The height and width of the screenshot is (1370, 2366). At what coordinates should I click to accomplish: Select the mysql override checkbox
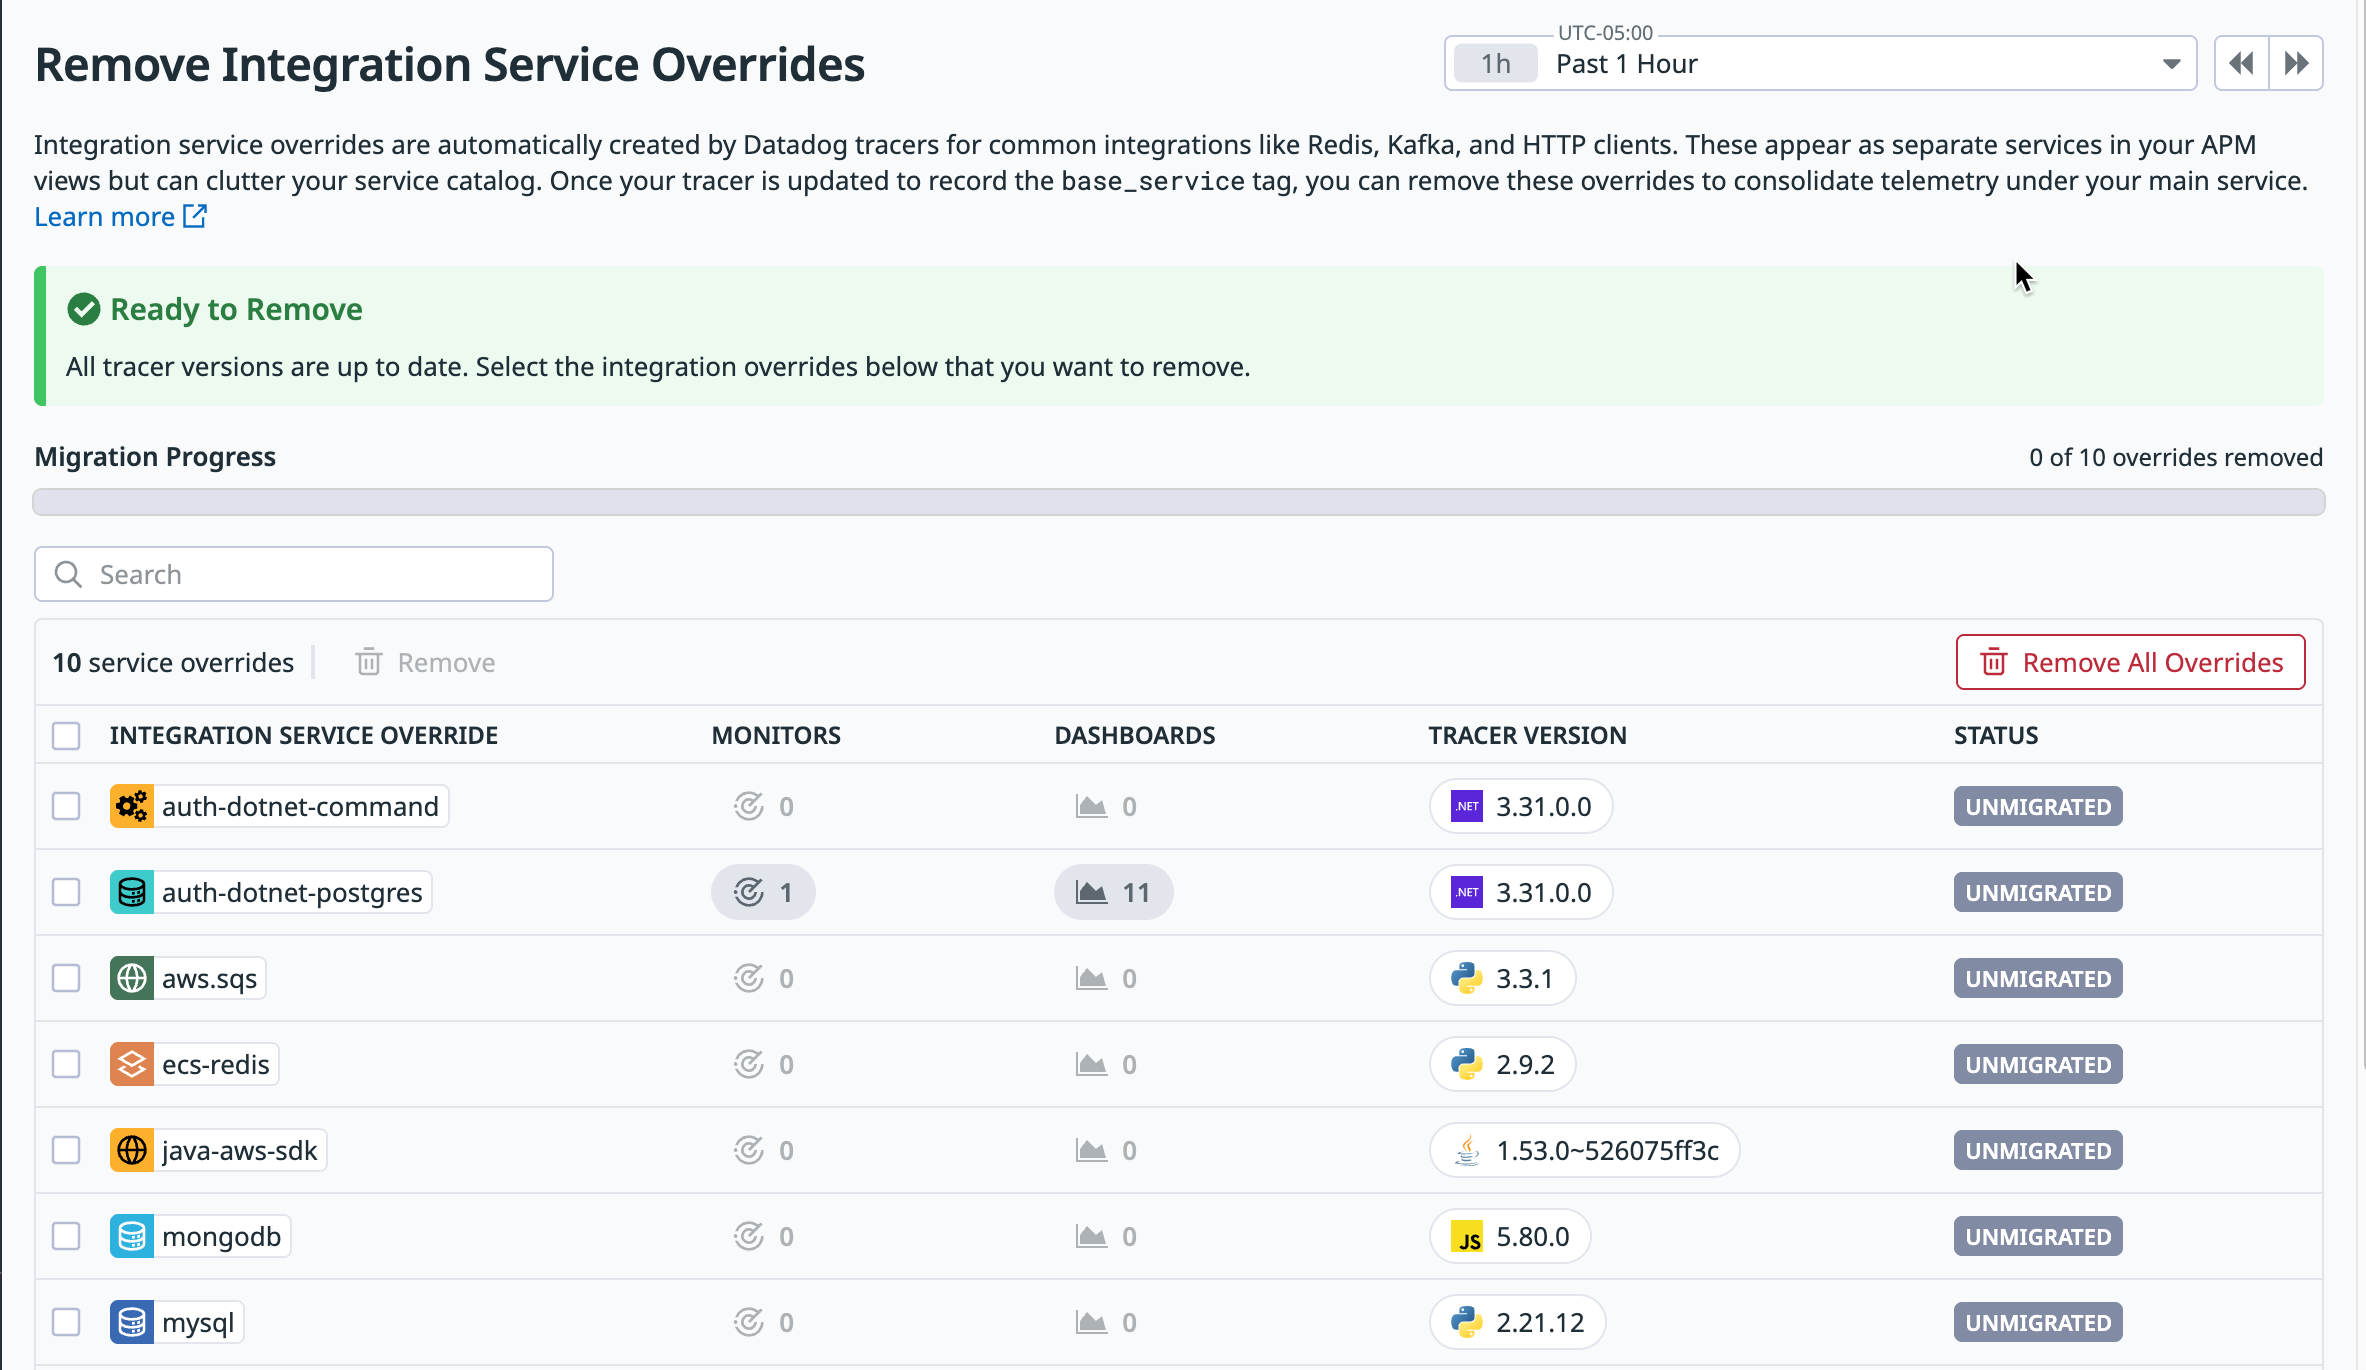point(66,1322)
